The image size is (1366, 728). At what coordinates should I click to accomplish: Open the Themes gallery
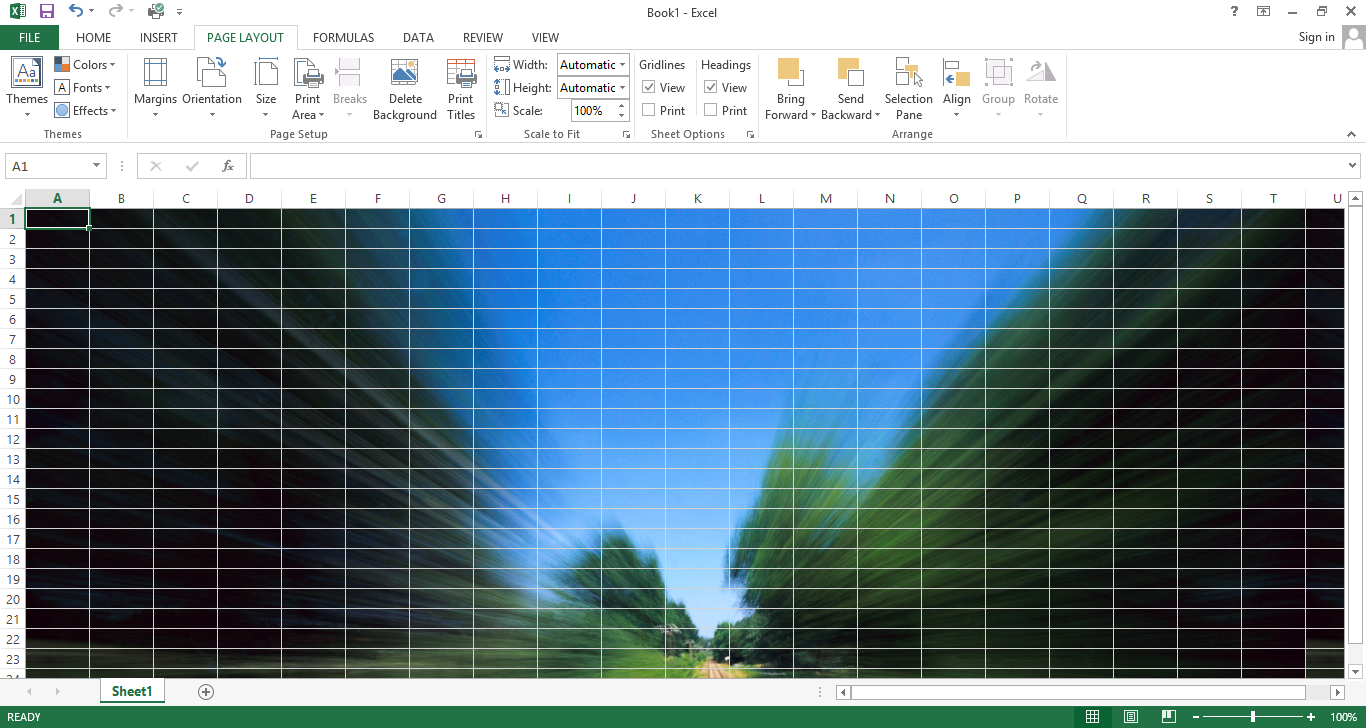[x=27, y=87]
